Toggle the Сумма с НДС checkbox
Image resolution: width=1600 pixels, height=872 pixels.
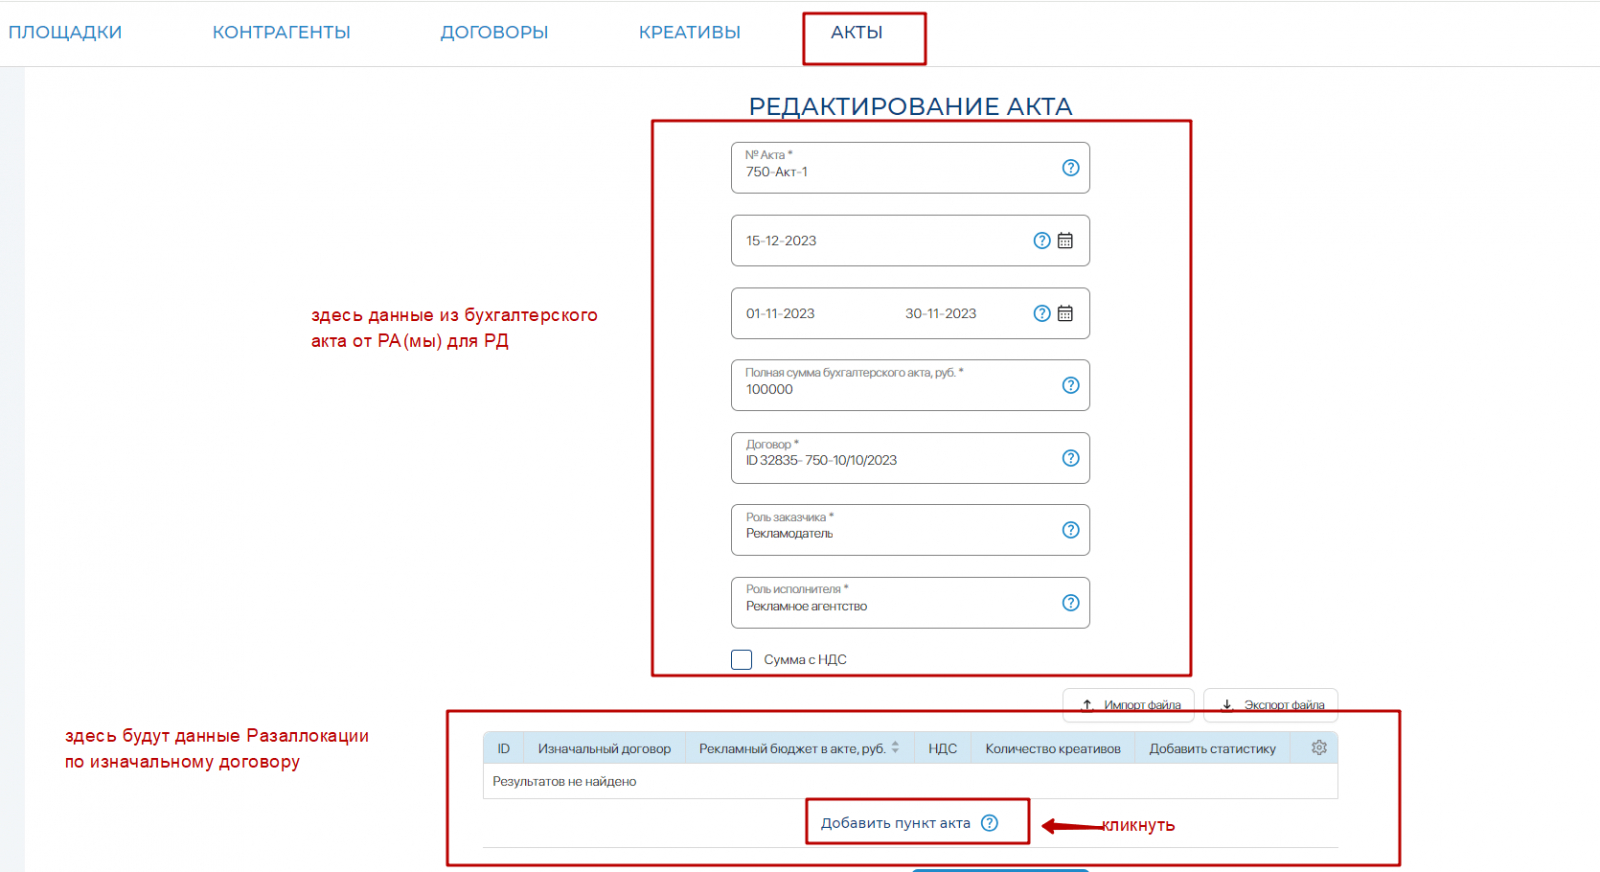(x=741, y=660)
